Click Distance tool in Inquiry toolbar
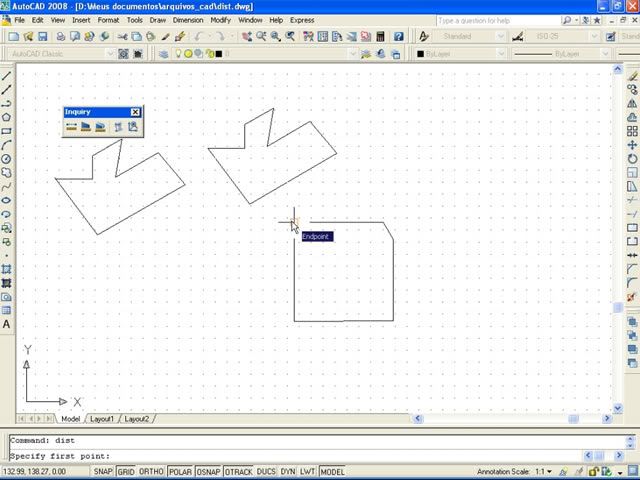 point(71,127)
